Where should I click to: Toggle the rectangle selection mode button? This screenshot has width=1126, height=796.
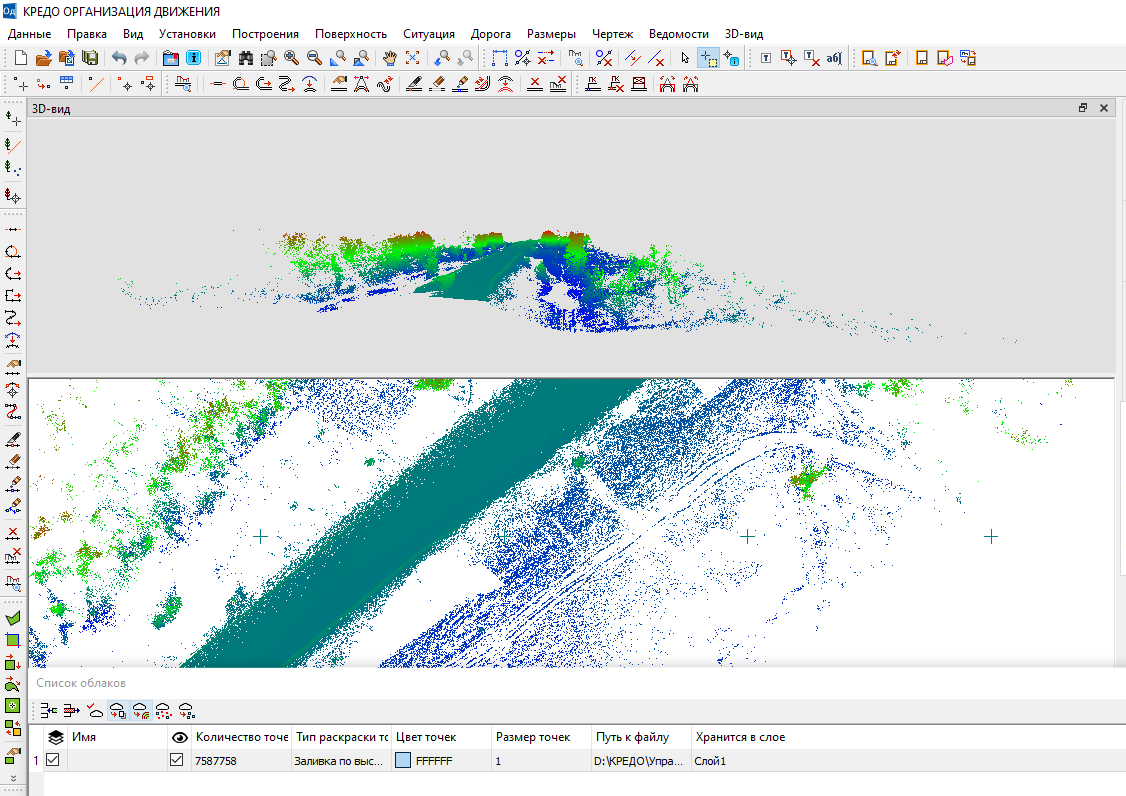pos(709,58)
